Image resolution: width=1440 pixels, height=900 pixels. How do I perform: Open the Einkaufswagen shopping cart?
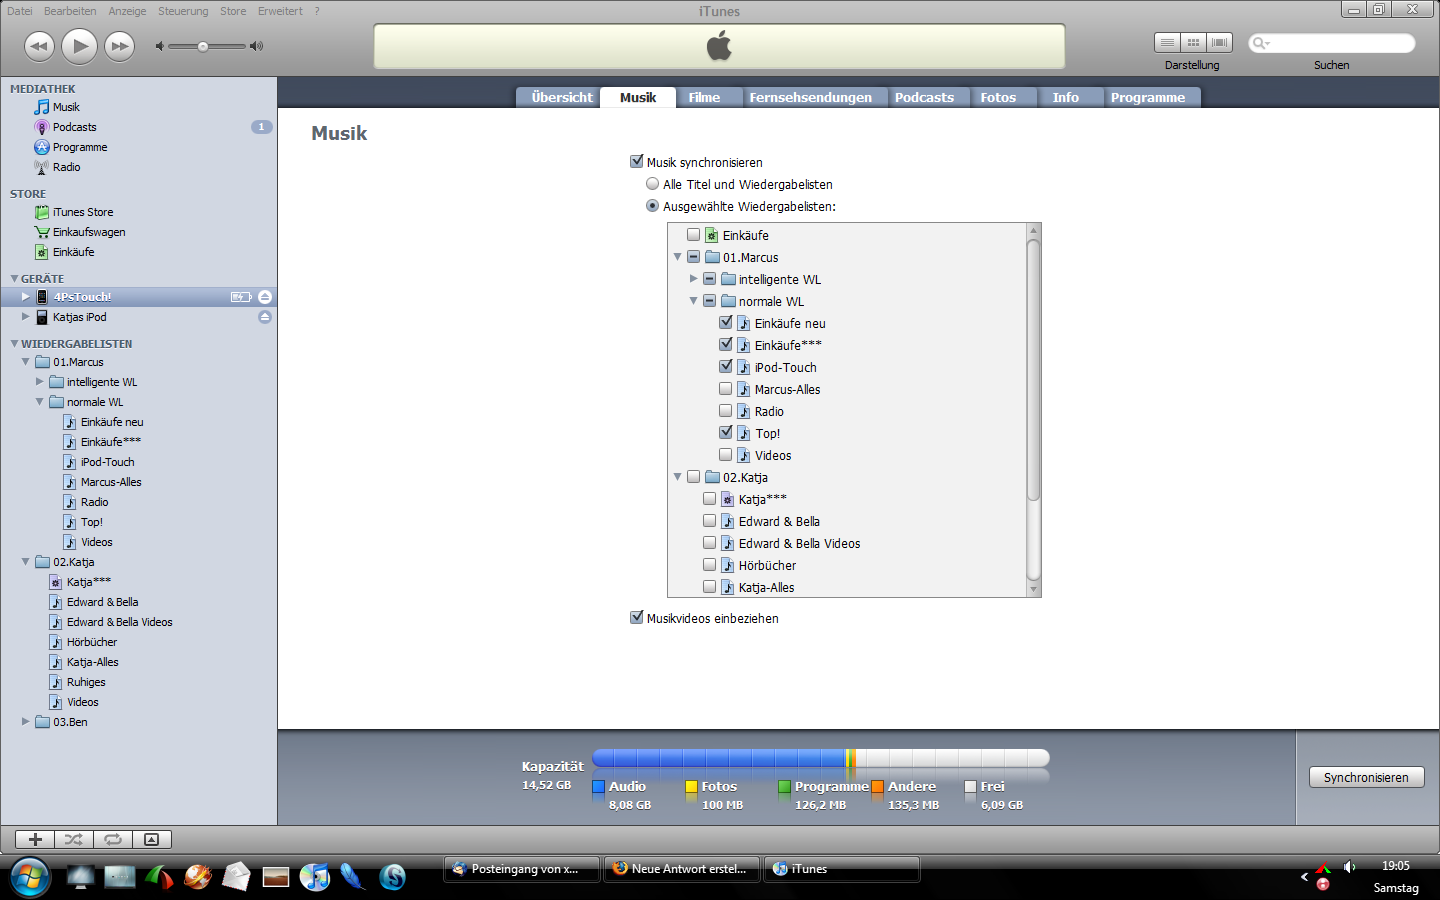pyautogui.click(x=88, y=232)
